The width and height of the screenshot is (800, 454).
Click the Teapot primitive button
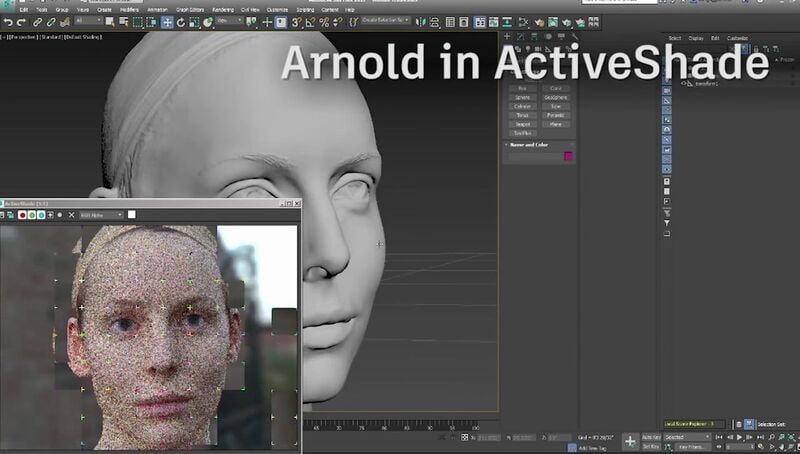pyautogui.click(x=522, y=124)
